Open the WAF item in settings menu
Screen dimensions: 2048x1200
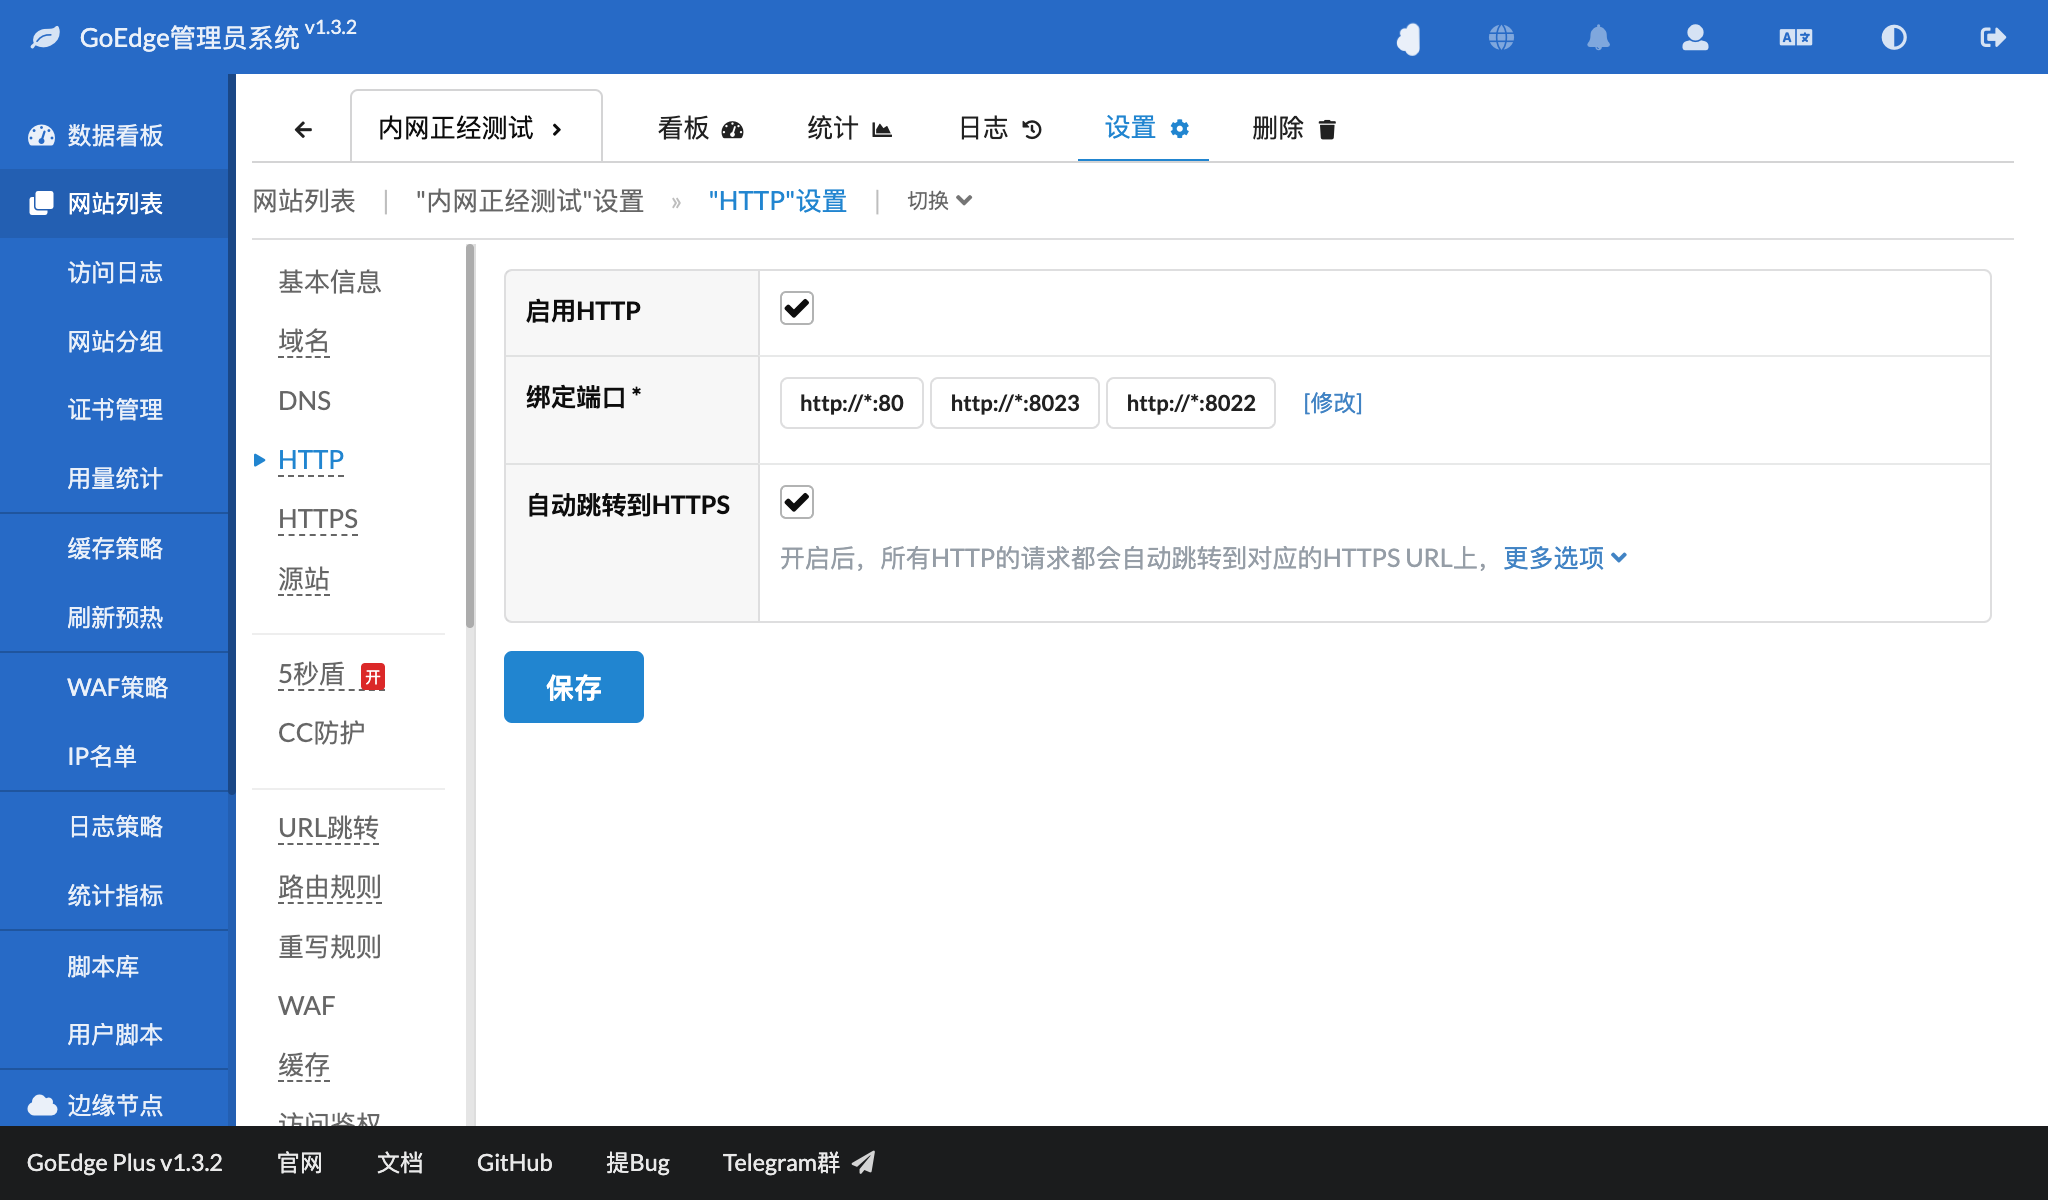(x=306, y=1006)
